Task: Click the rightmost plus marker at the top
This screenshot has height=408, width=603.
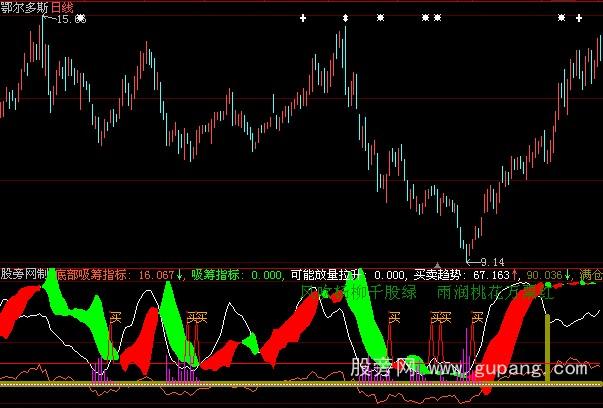Action: (x=580, y=18)
